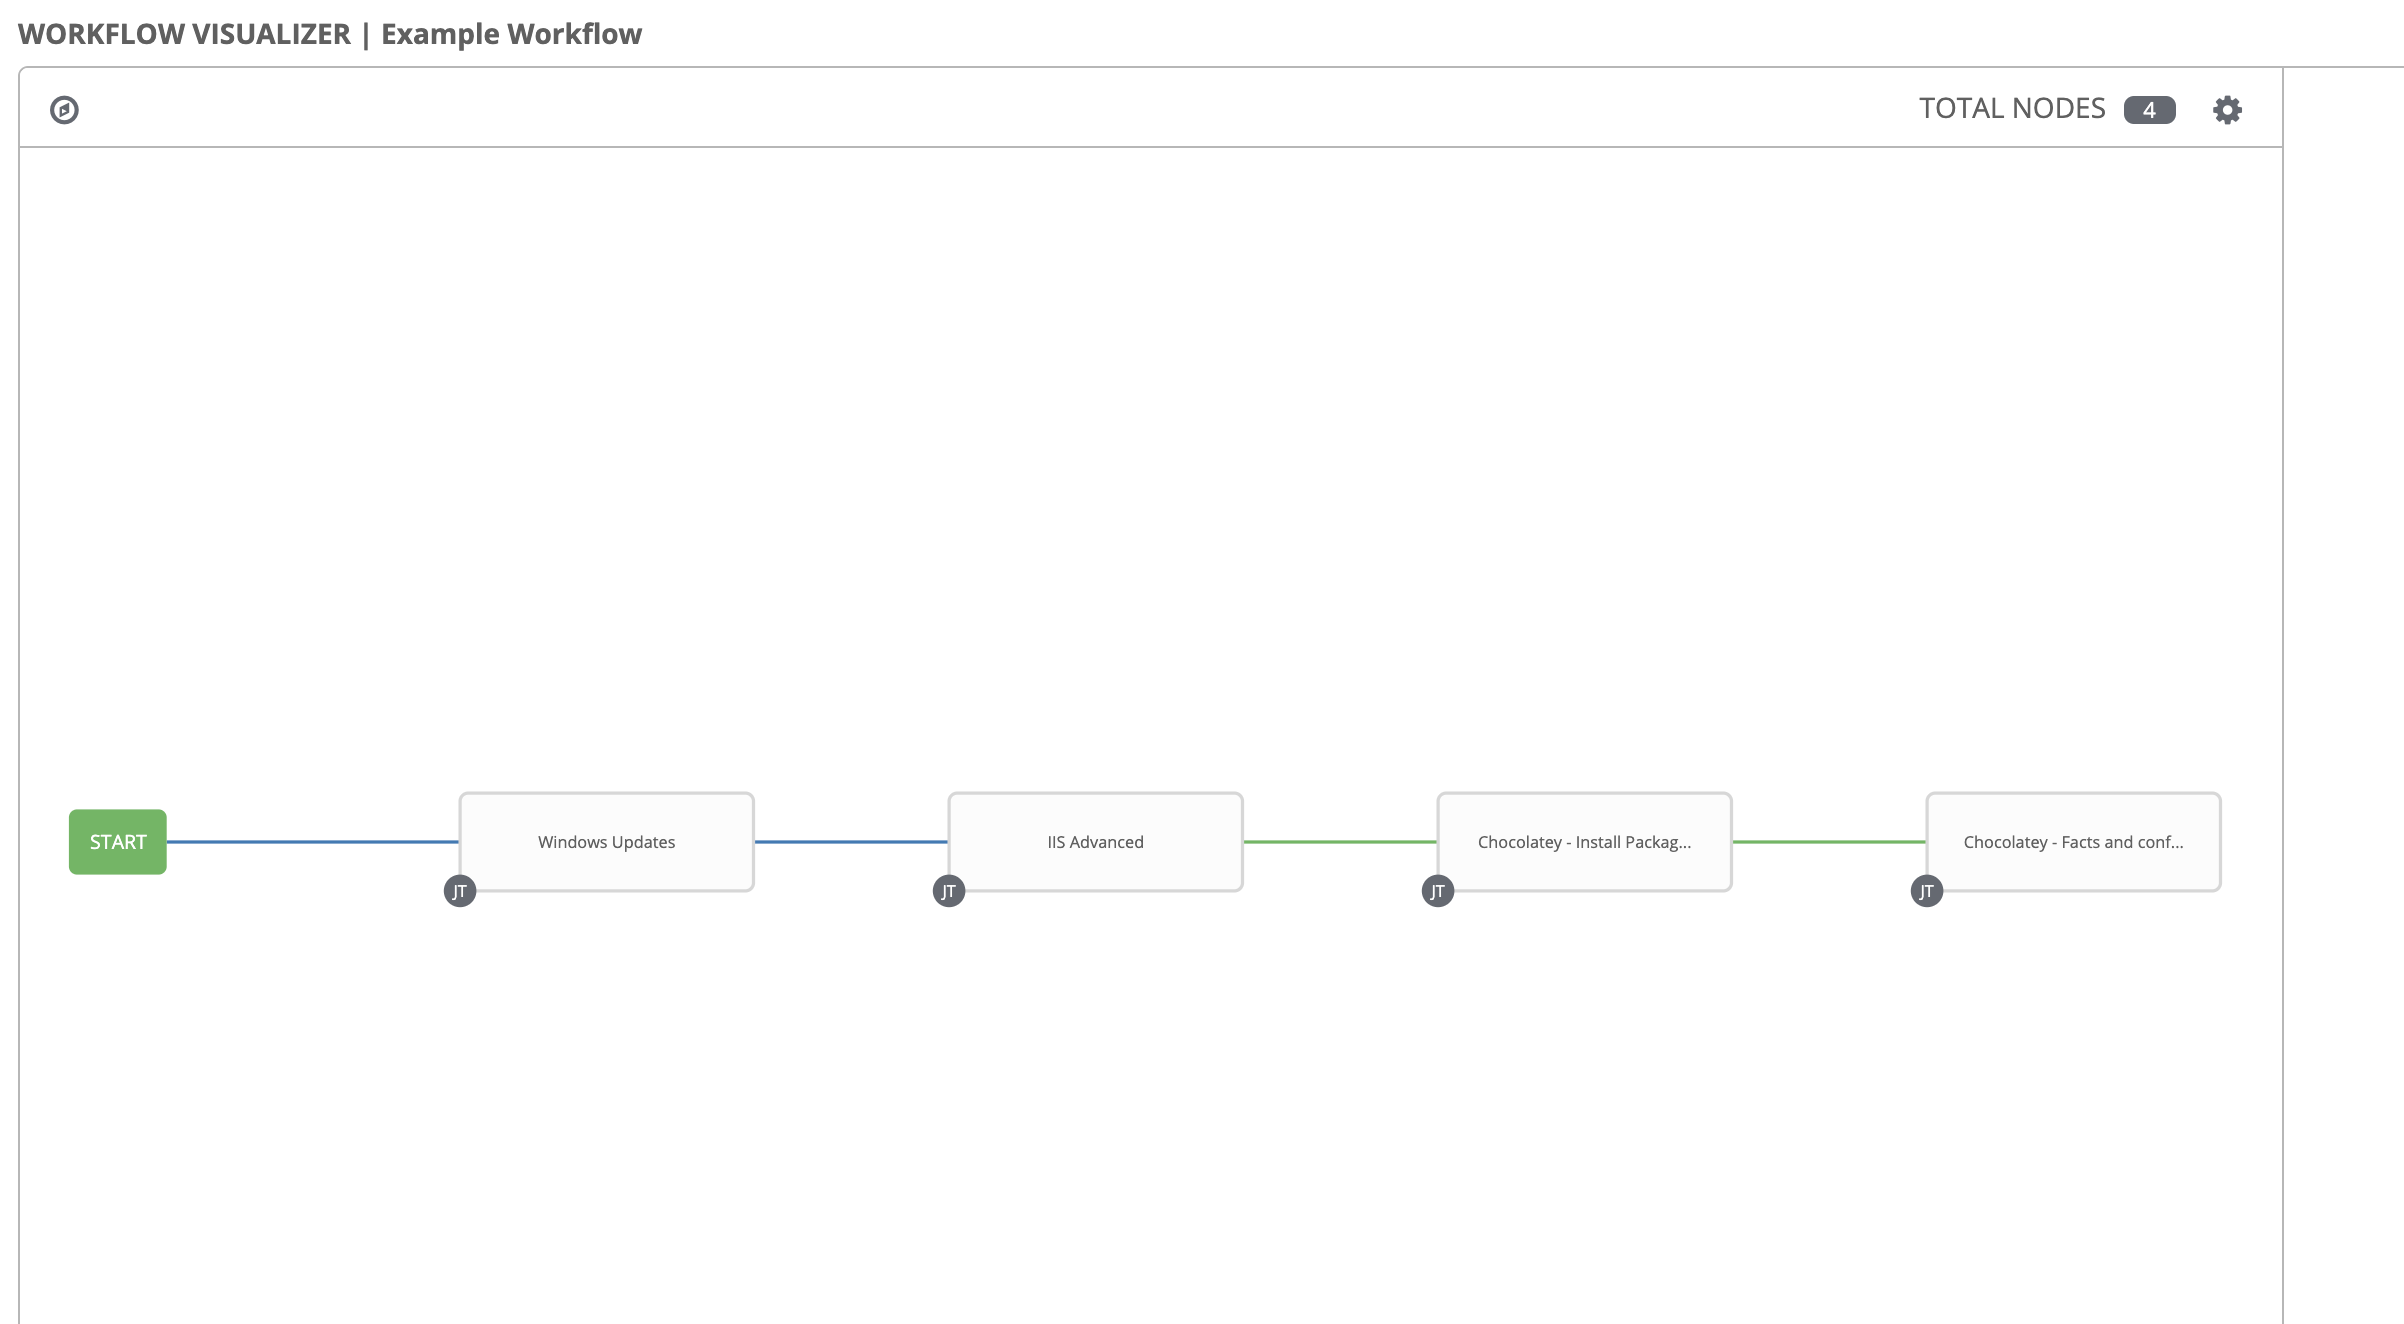Click the JT icon below Chocolatey Facts

click(x=1925, y=889)
